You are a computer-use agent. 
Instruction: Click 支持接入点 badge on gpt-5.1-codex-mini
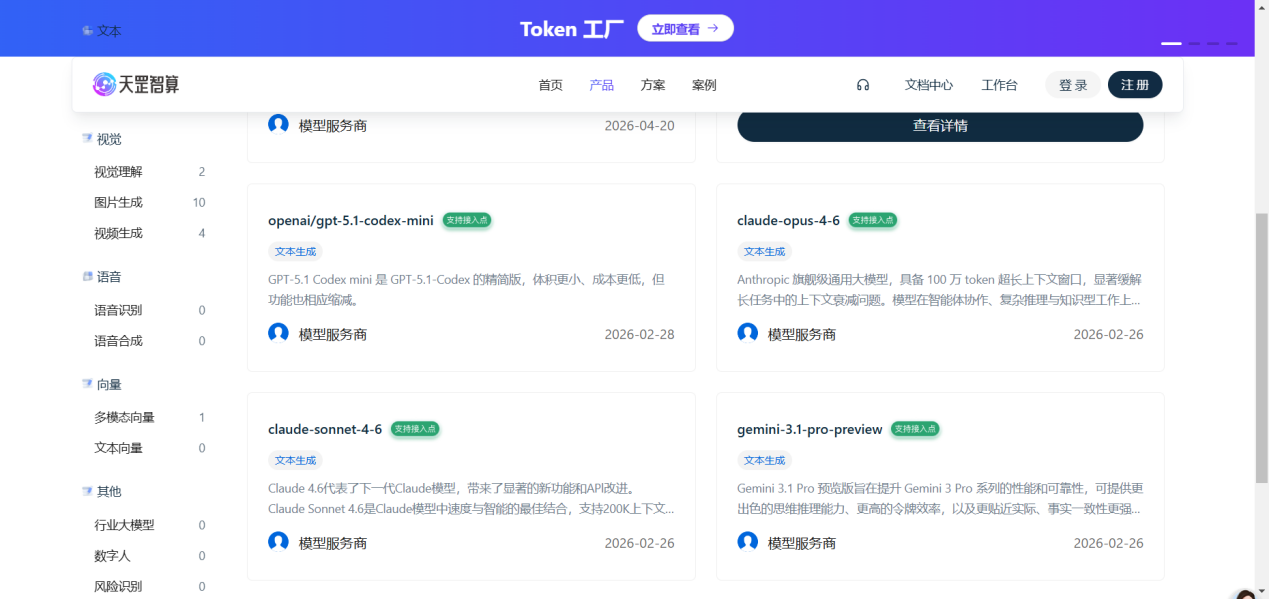click(x=467, y=220)
